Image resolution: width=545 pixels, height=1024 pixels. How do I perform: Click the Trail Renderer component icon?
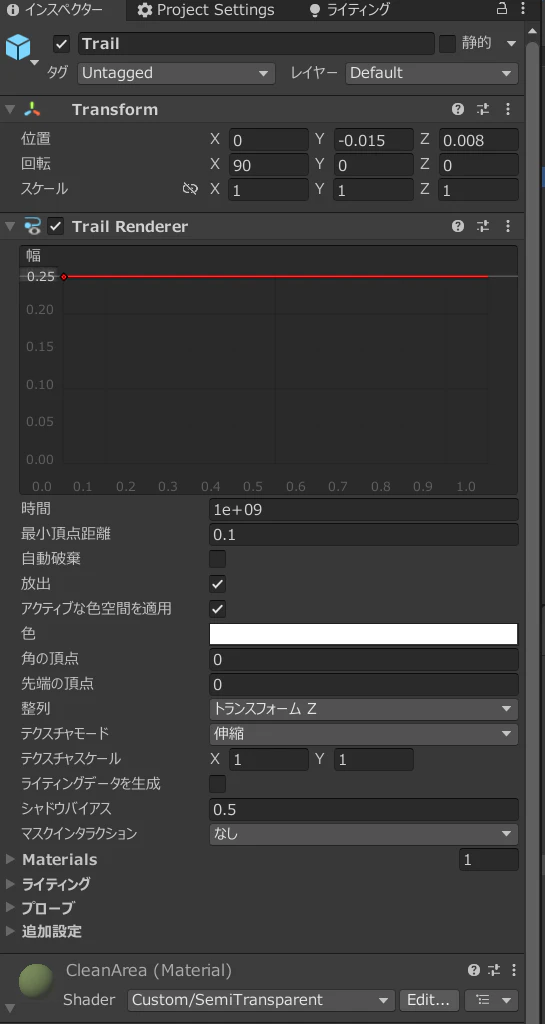point(32,227)
